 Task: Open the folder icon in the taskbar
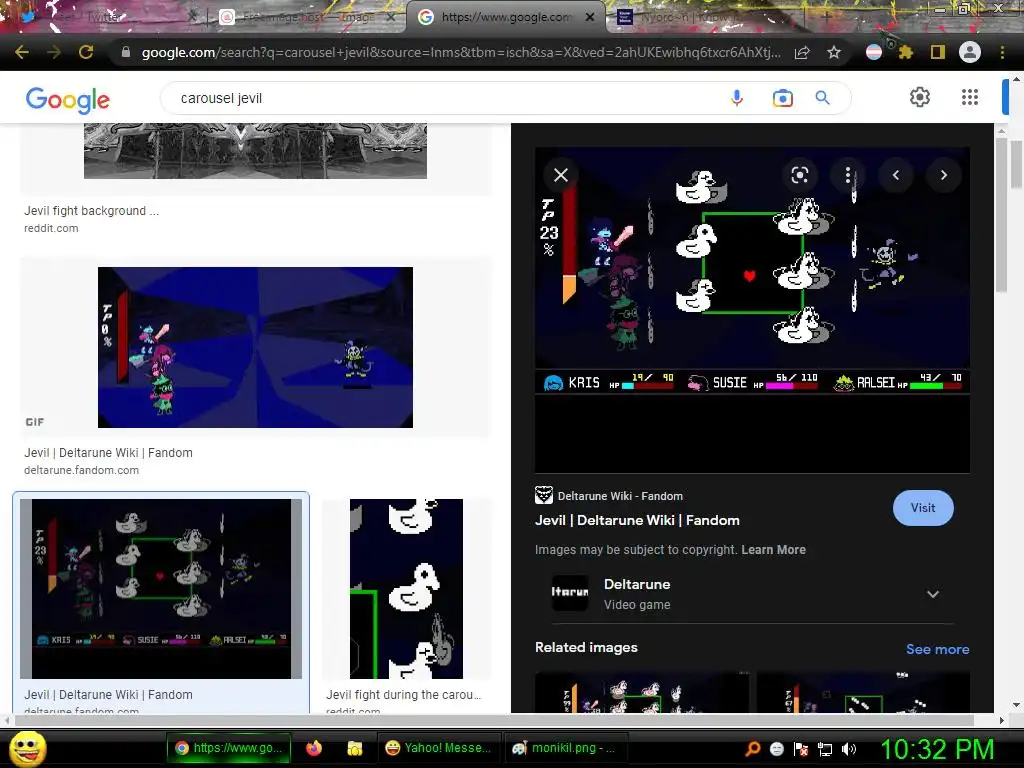pyautogui.click(x=355, y=748)
